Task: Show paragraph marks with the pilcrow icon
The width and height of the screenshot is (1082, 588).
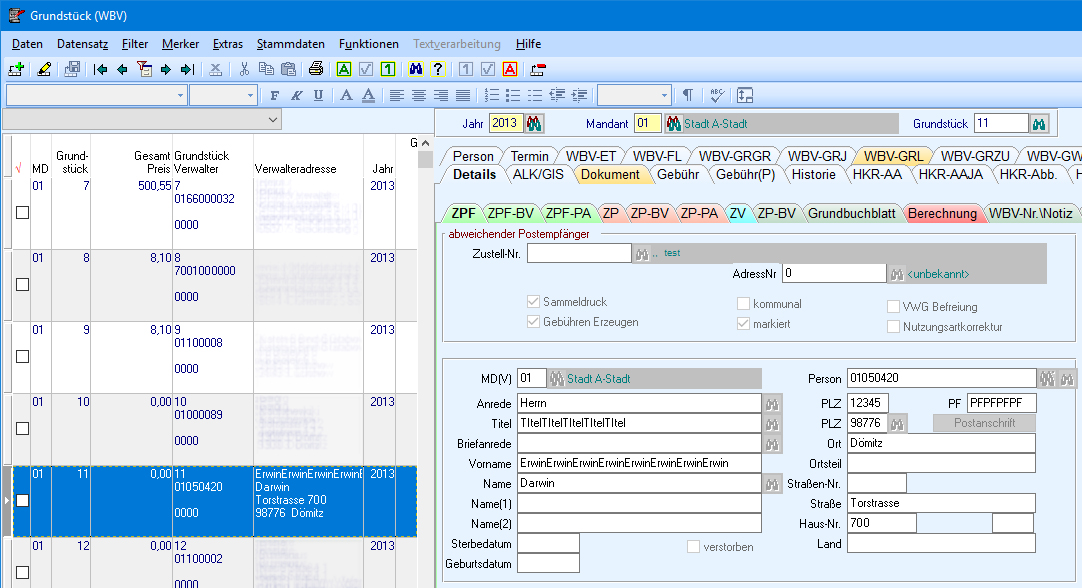Action: pyautogui.click(x=688, y=95)
